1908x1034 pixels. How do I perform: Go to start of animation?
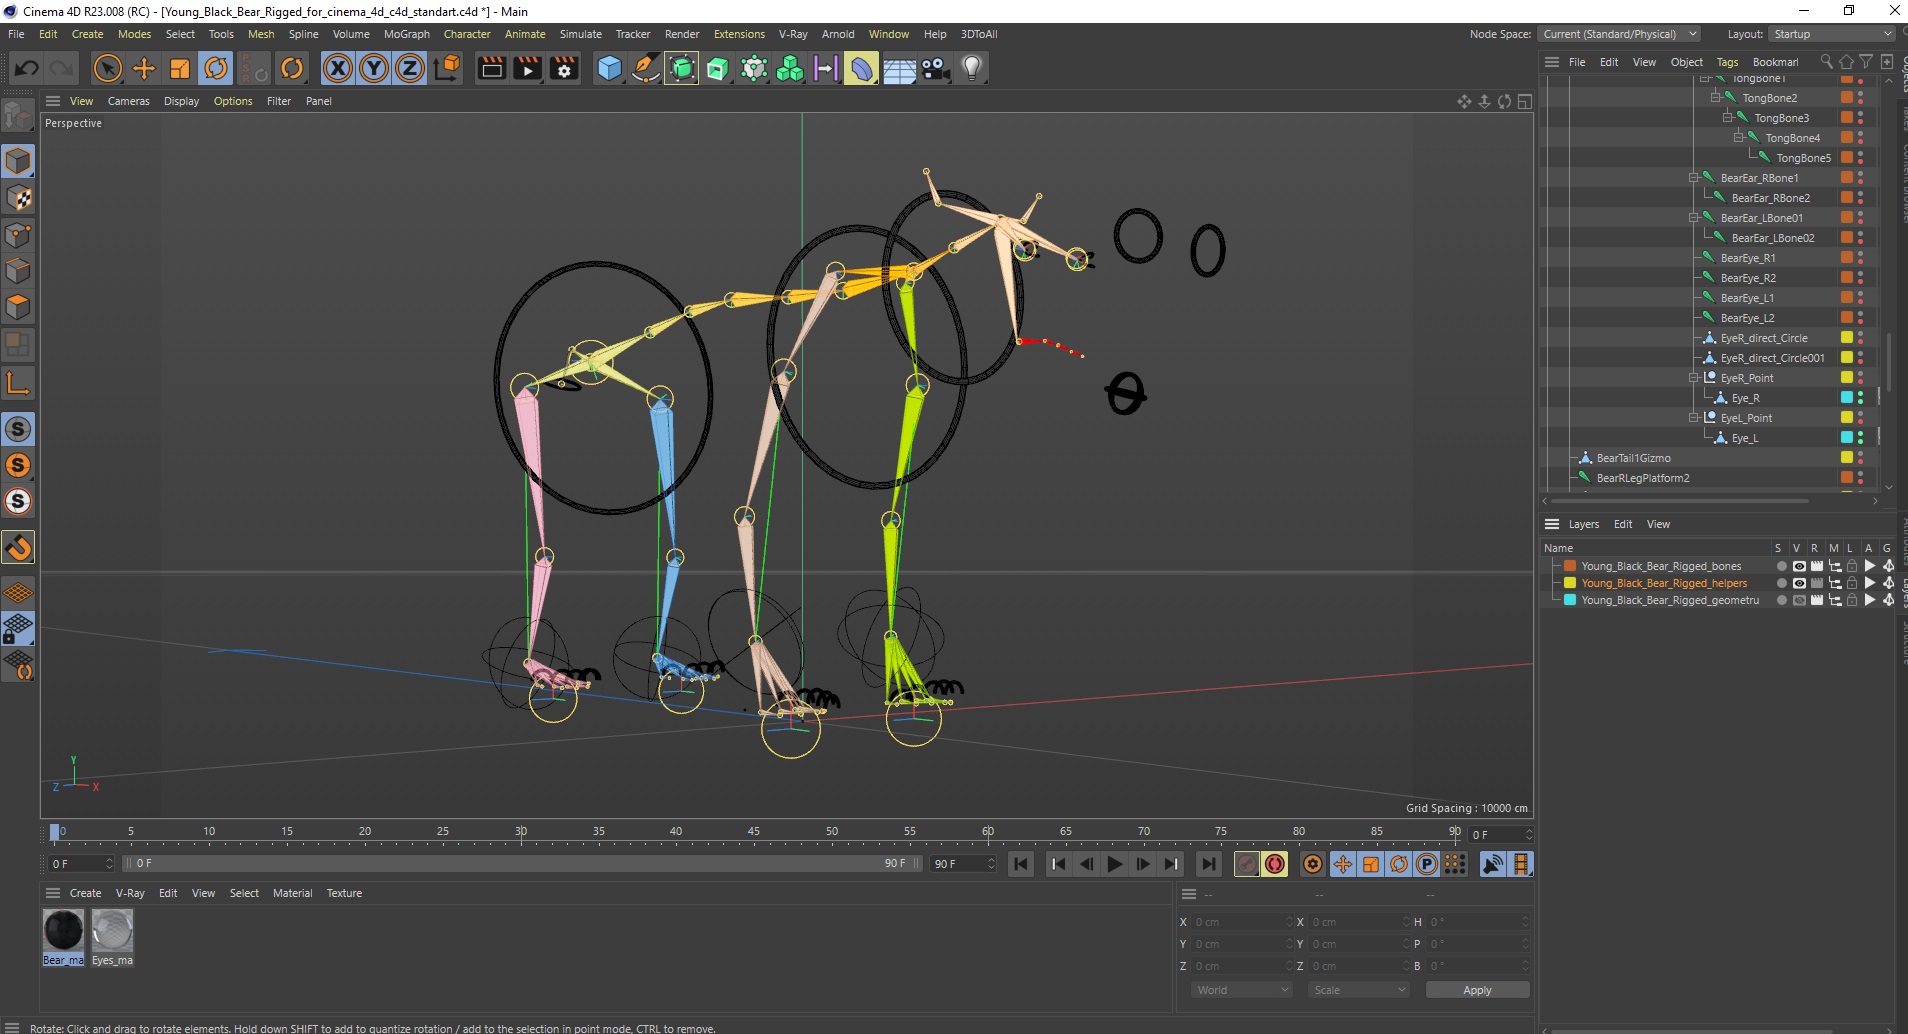click(1020, 864)
